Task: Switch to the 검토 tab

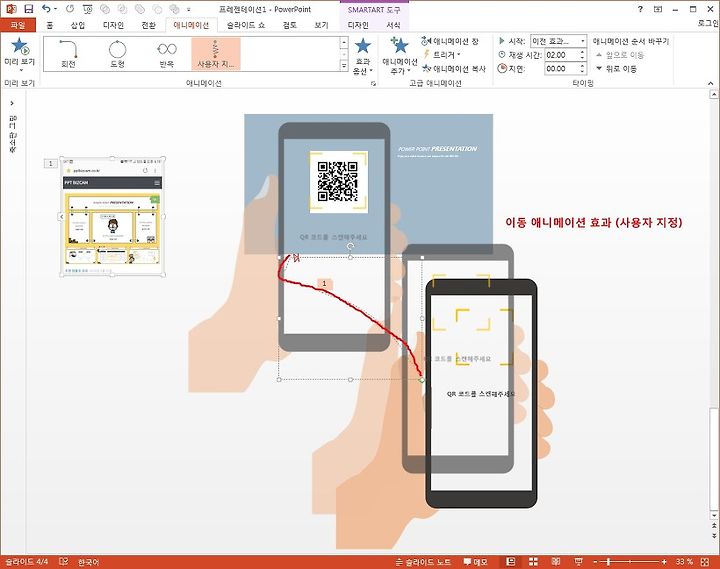Action: click(x=290, y=25)
